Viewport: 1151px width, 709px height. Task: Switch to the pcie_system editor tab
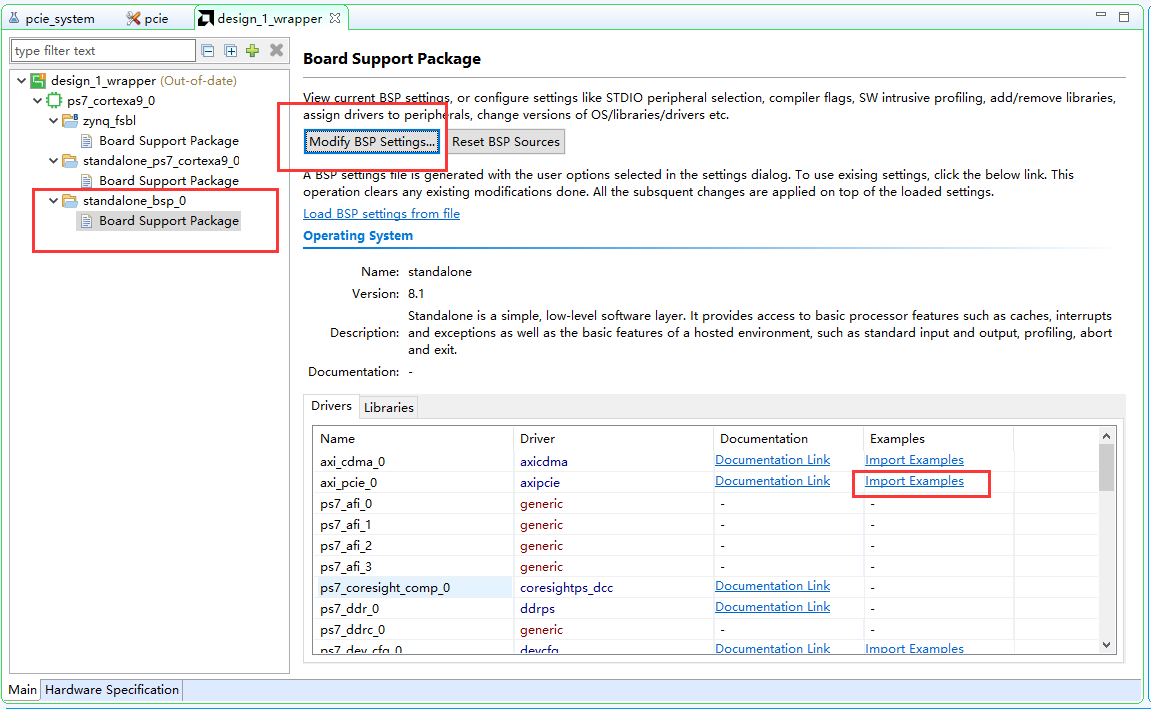coord(51,18)
